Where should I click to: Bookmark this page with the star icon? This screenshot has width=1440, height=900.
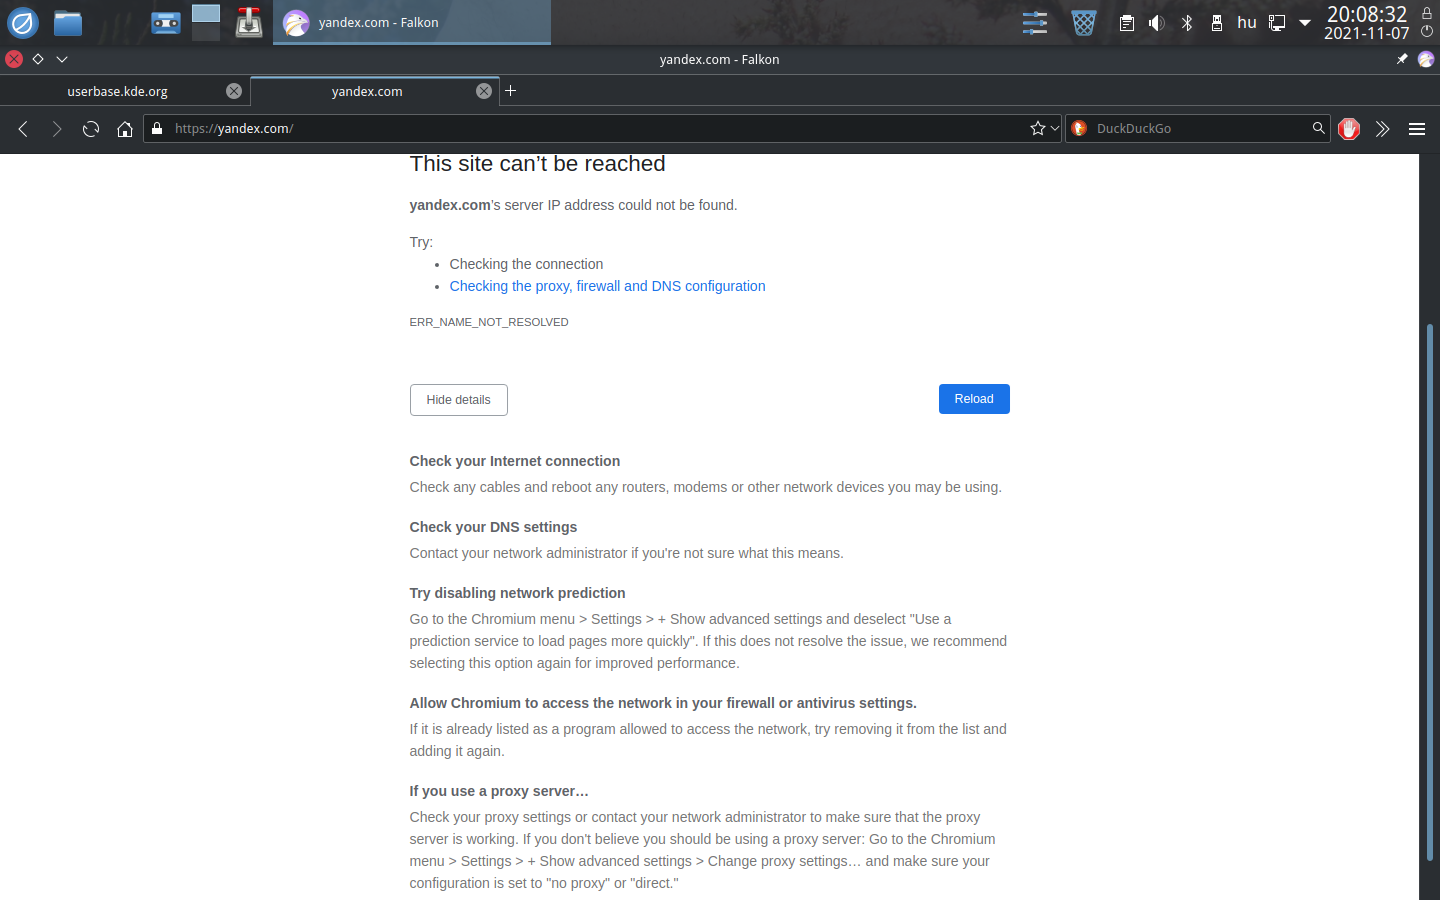1038,128
